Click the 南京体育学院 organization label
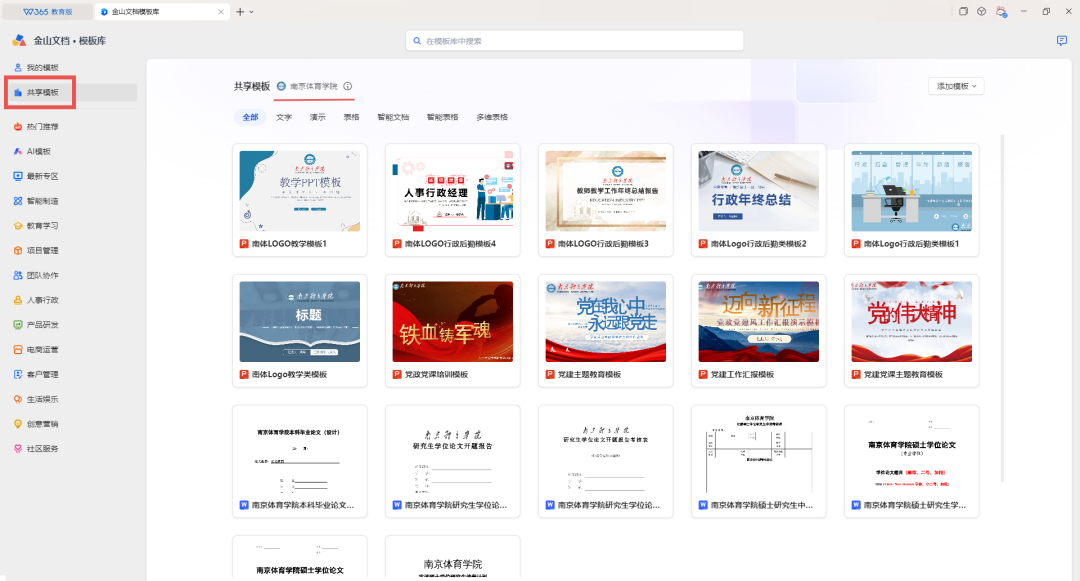 pyautogui.click(x=313, y=86)
